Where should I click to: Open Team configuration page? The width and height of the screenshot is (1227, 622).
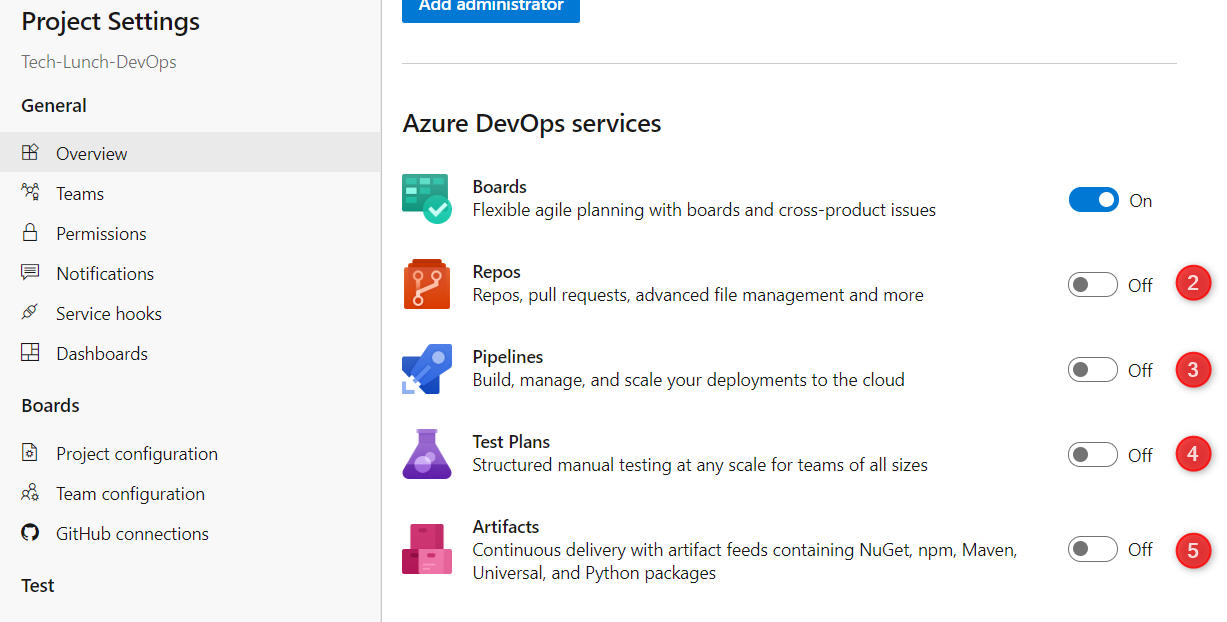coord(130,493)
